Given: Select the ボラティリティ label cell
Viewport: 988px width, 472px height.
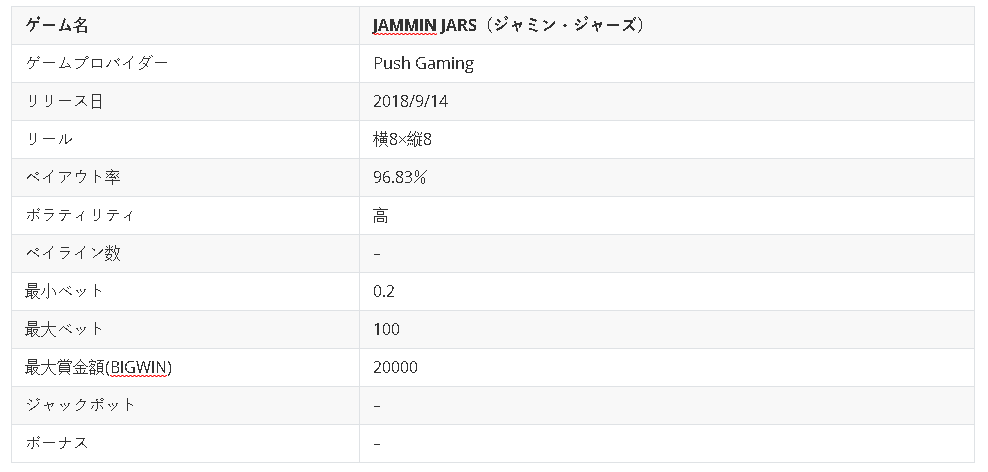Looking at the screenshot, I should point(185,216).
